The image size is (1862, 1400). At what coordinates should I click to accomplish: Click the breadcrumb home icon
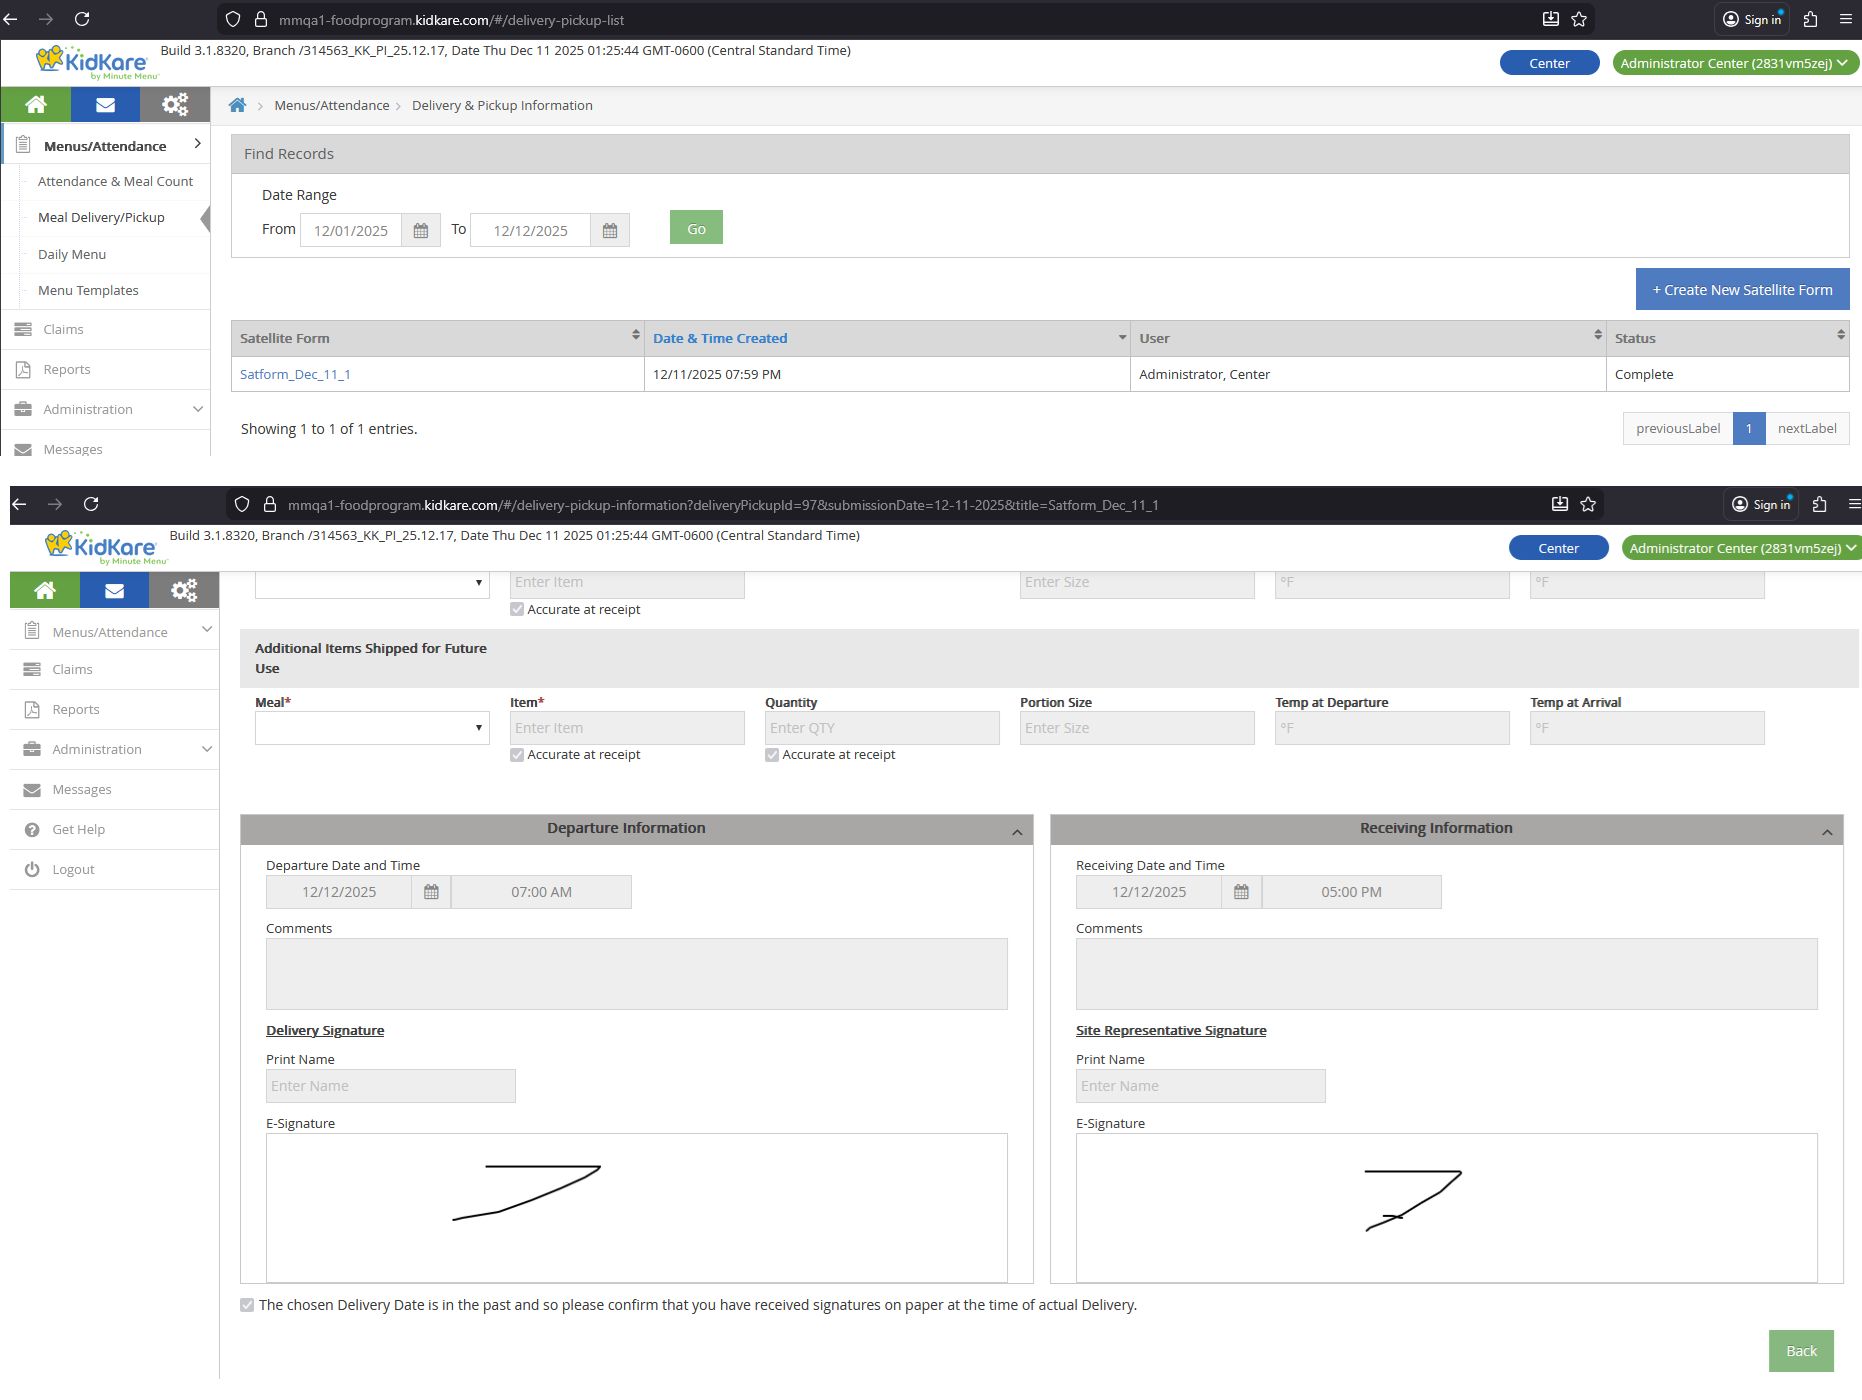(237, 105)
